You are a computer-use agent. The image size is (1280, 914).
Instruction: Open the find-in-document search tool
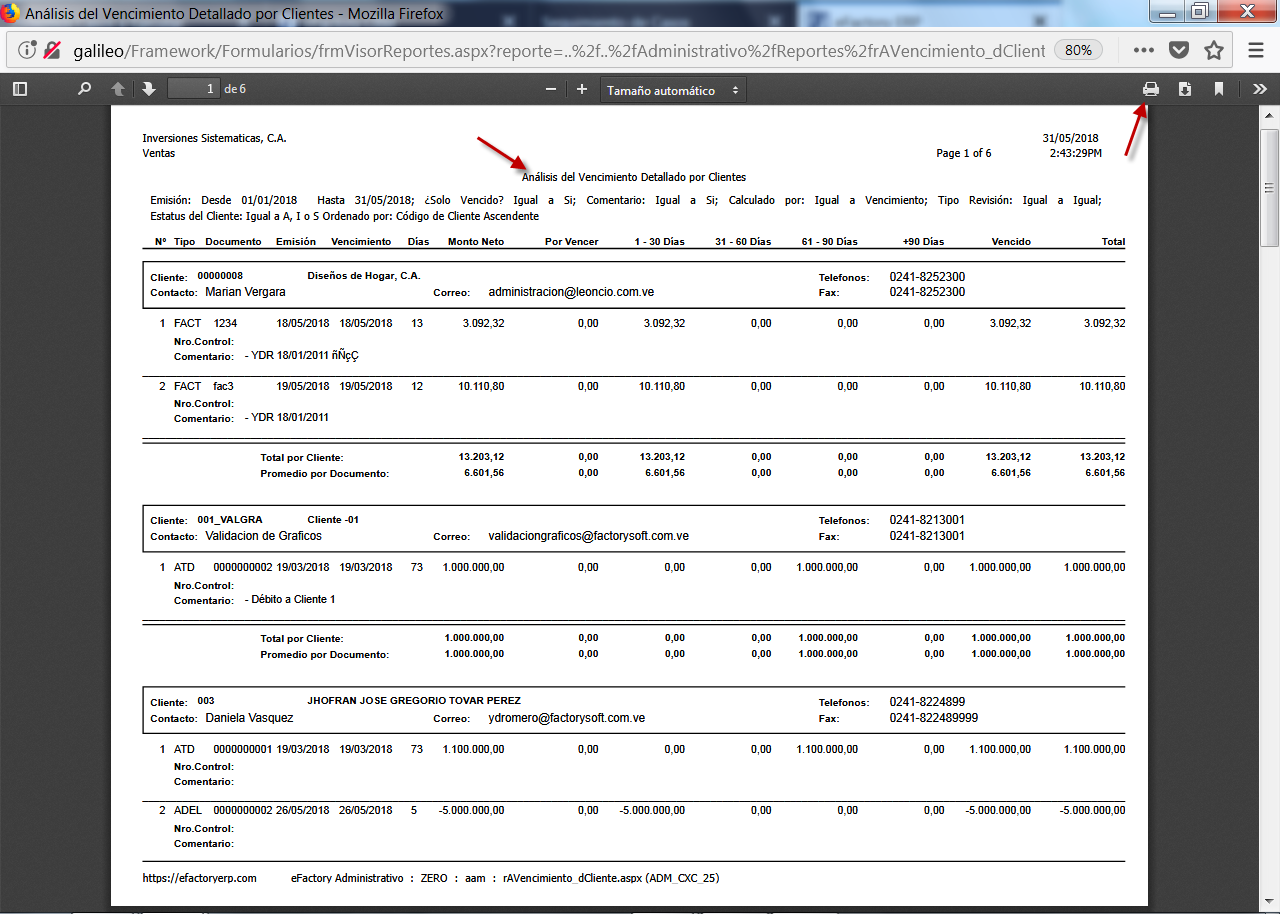(x=85, y=89)
